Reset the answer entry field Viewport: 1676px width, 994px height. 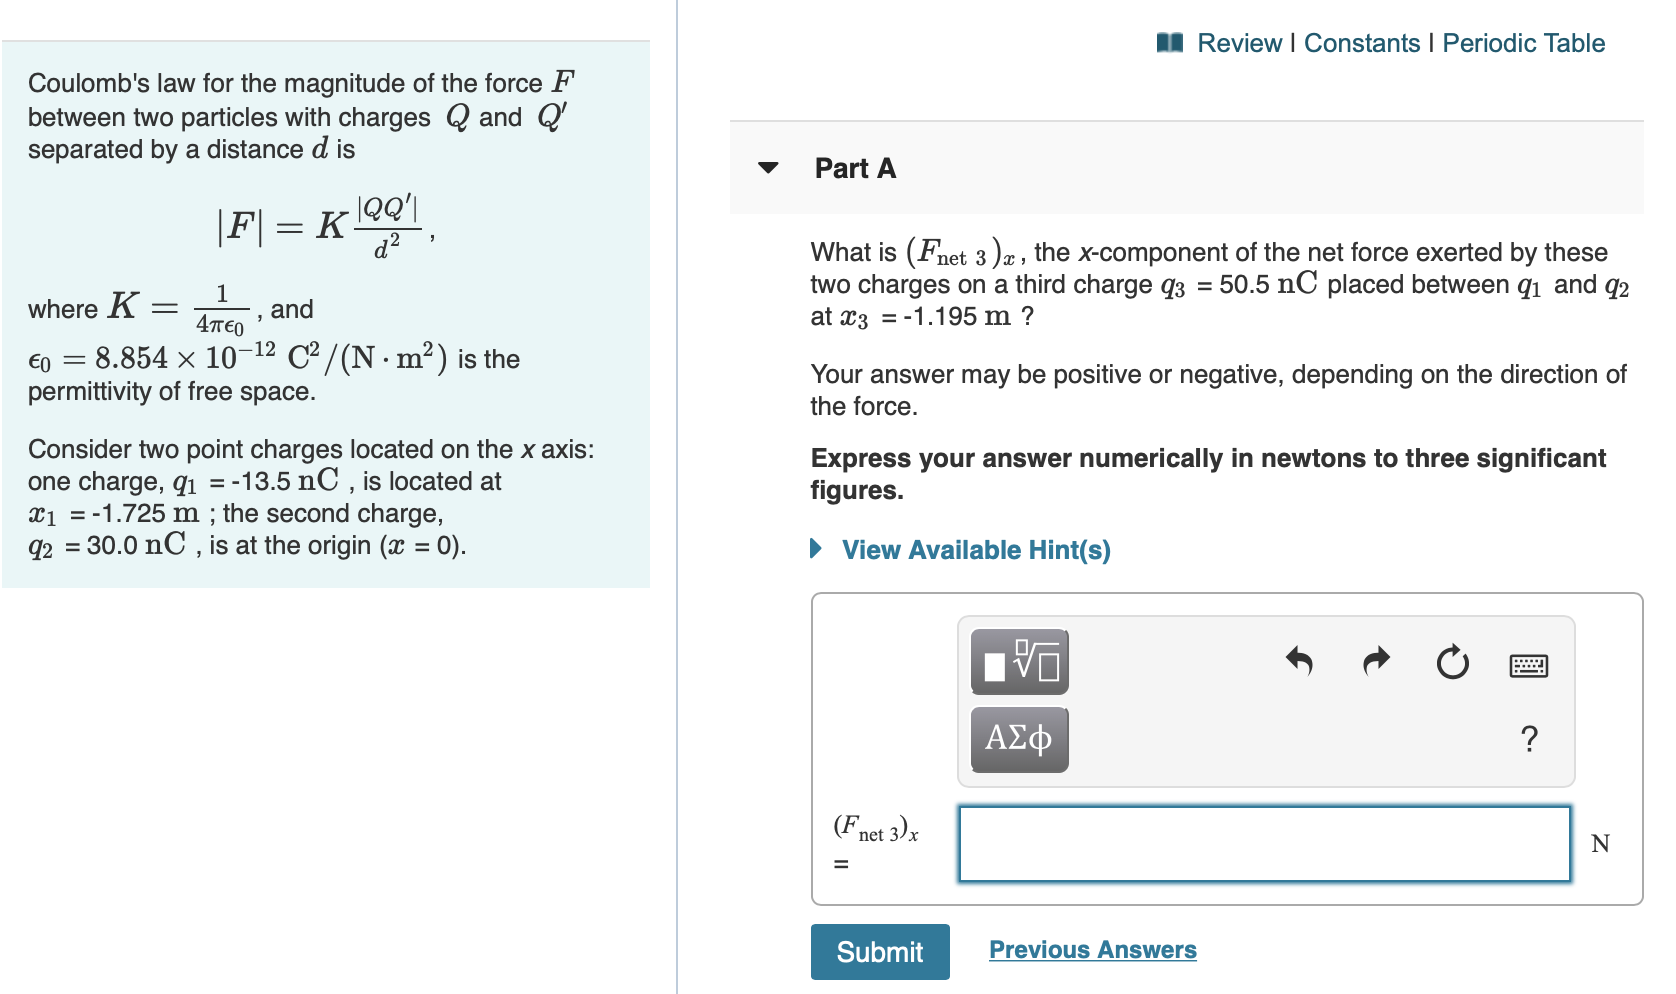click(x=1452, y=662)
